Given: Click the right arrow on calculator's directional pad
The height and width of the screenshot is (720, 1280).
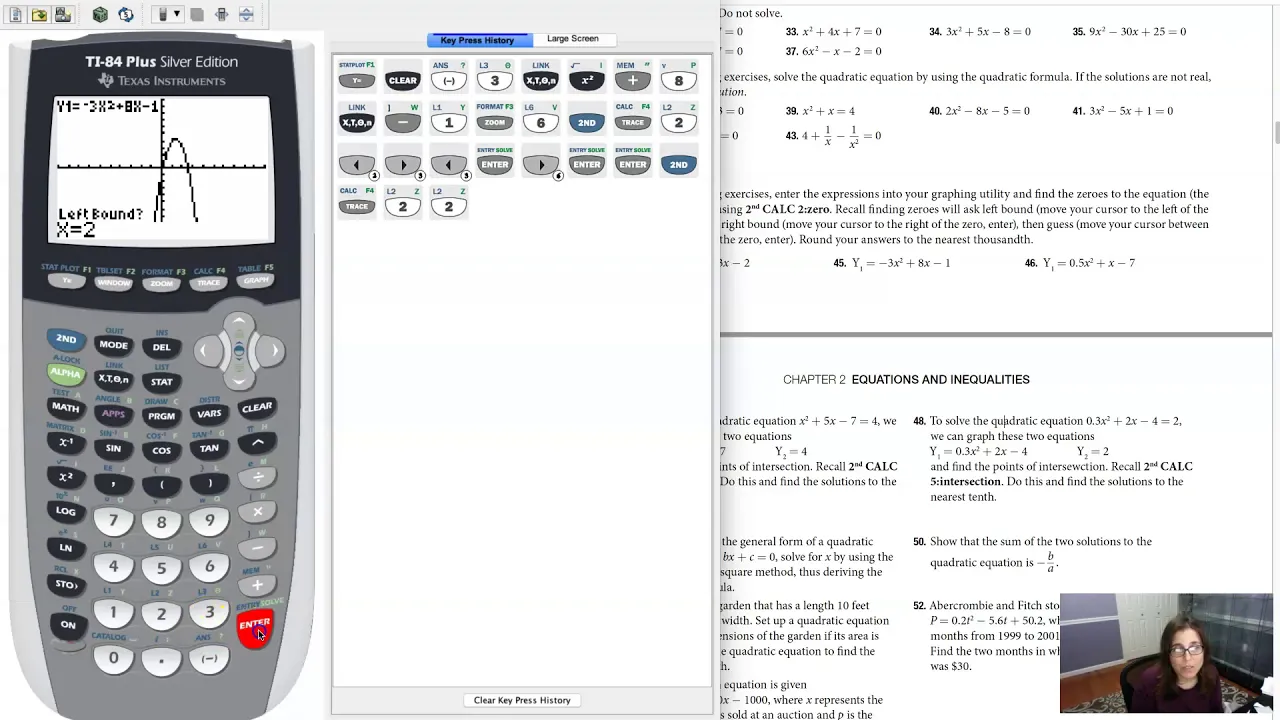Looking at the screenshot, I should pos(273,350).
